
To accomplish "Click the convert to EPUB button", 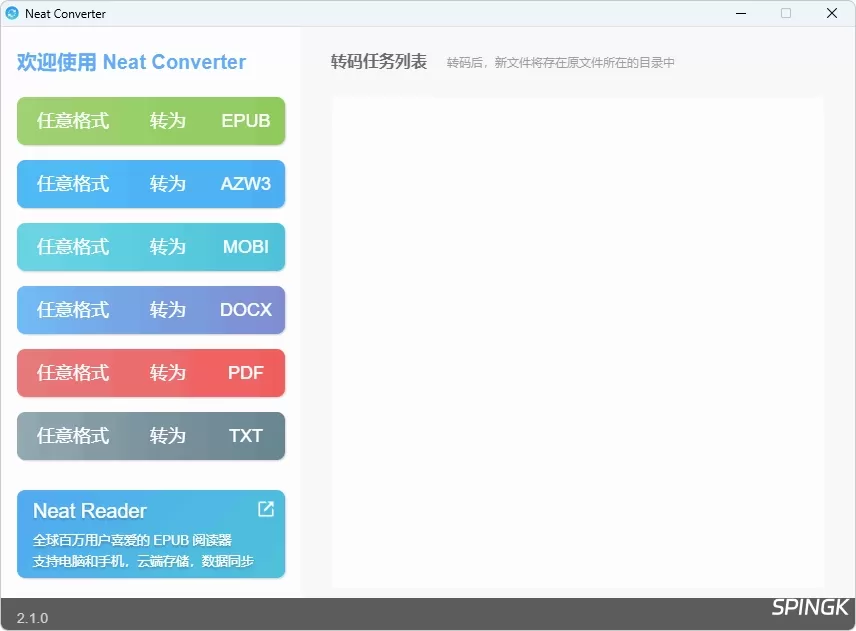I will (151, 121).
